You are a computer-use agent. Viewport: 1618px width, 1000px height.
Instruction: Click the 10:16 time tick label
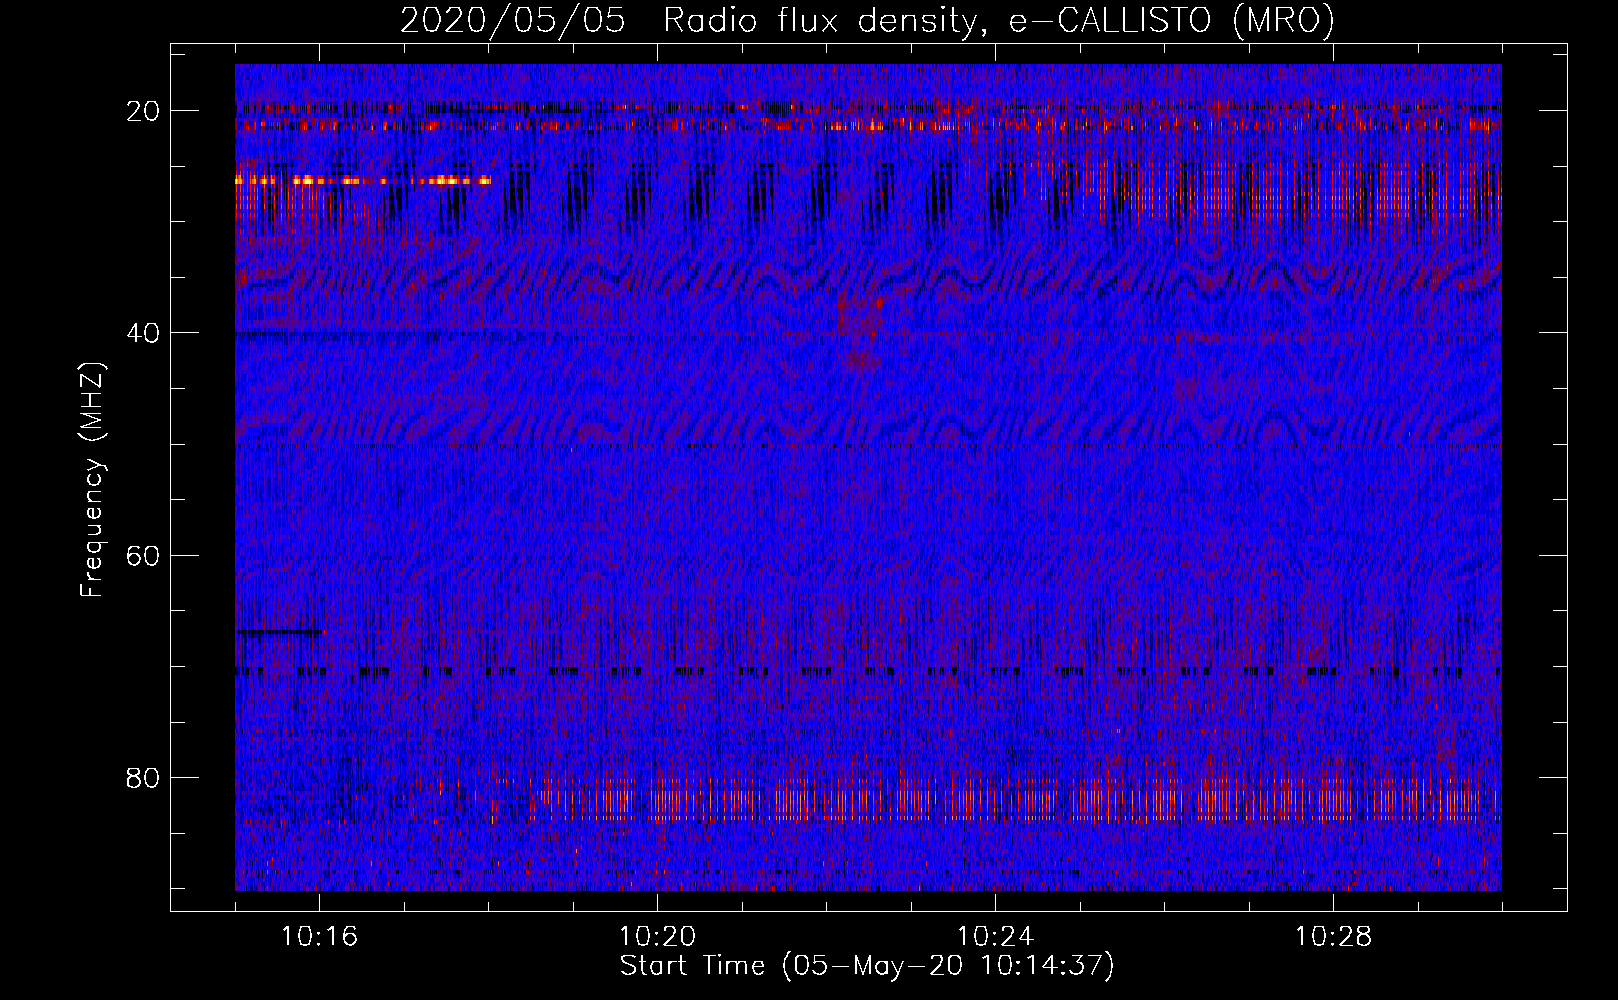pyautogui.click(x=319, y=937)
